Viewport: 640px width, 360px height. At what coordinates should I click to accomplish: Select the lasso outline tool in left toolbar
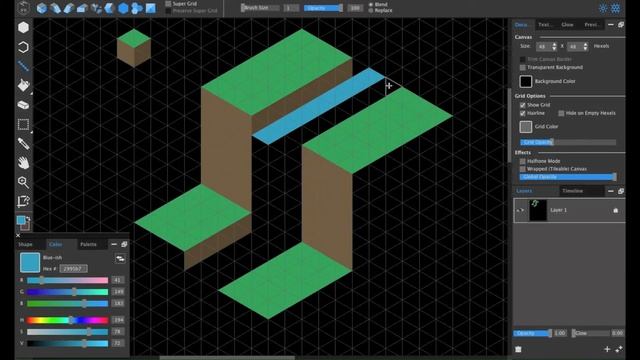[x=23, y=47]
